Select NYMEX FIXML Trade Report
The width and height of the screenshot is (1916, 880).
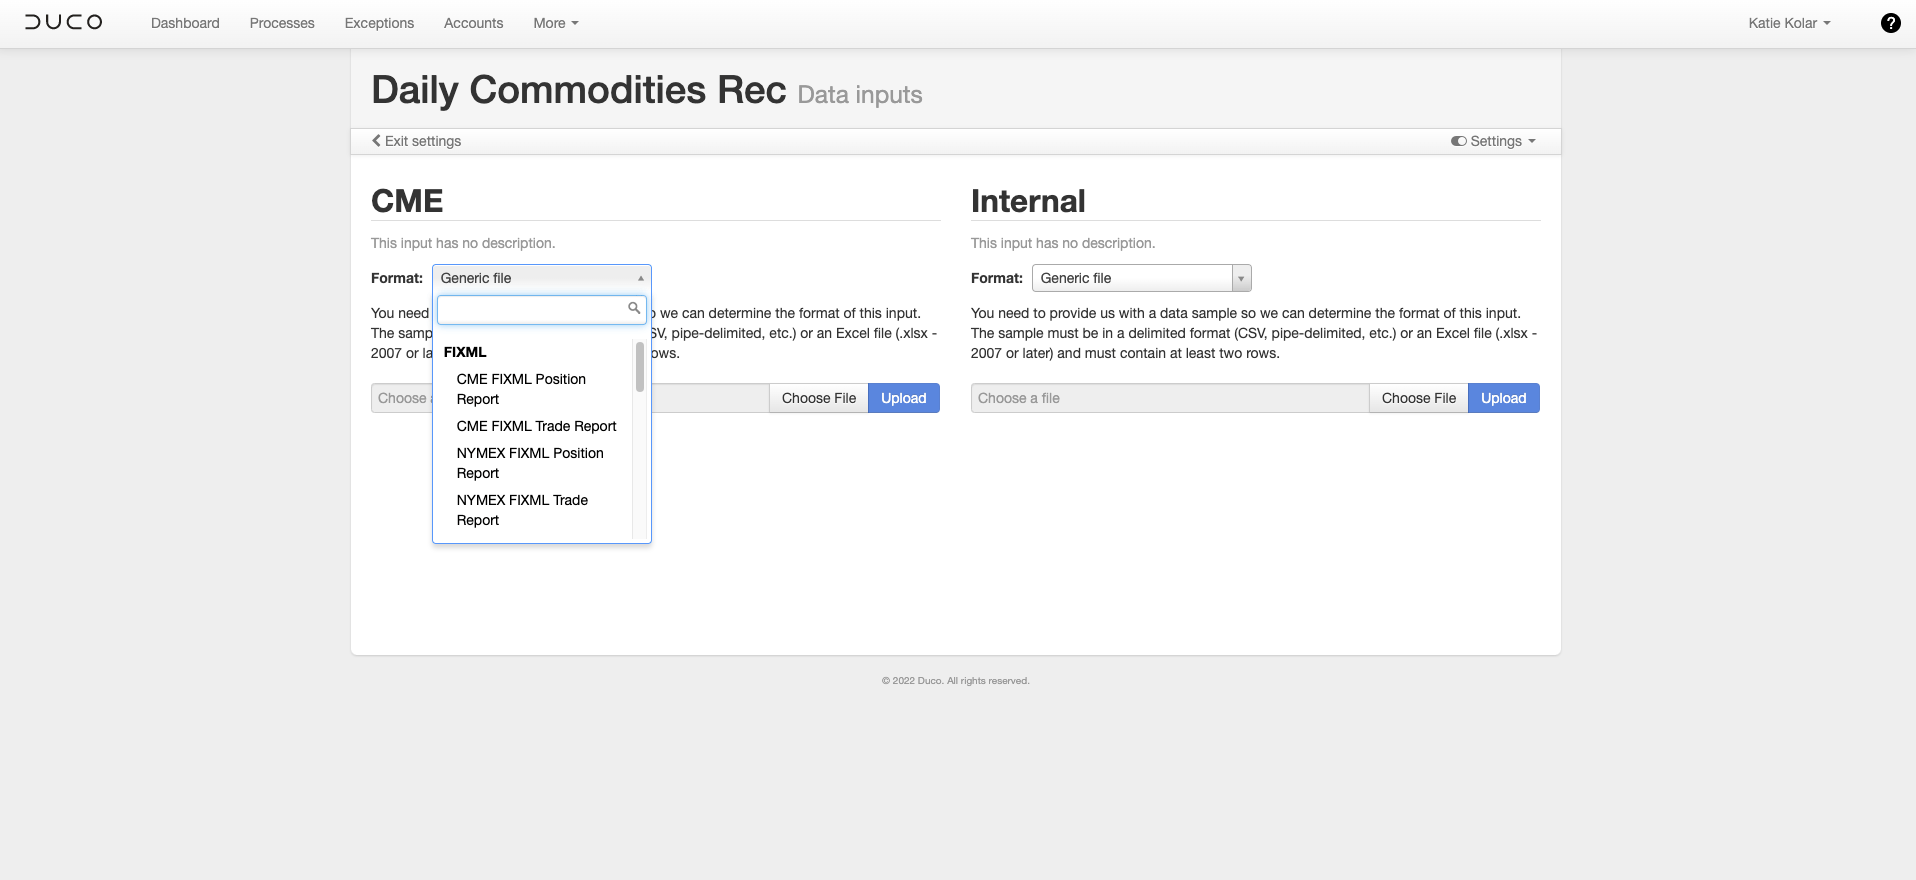(522, 510)
